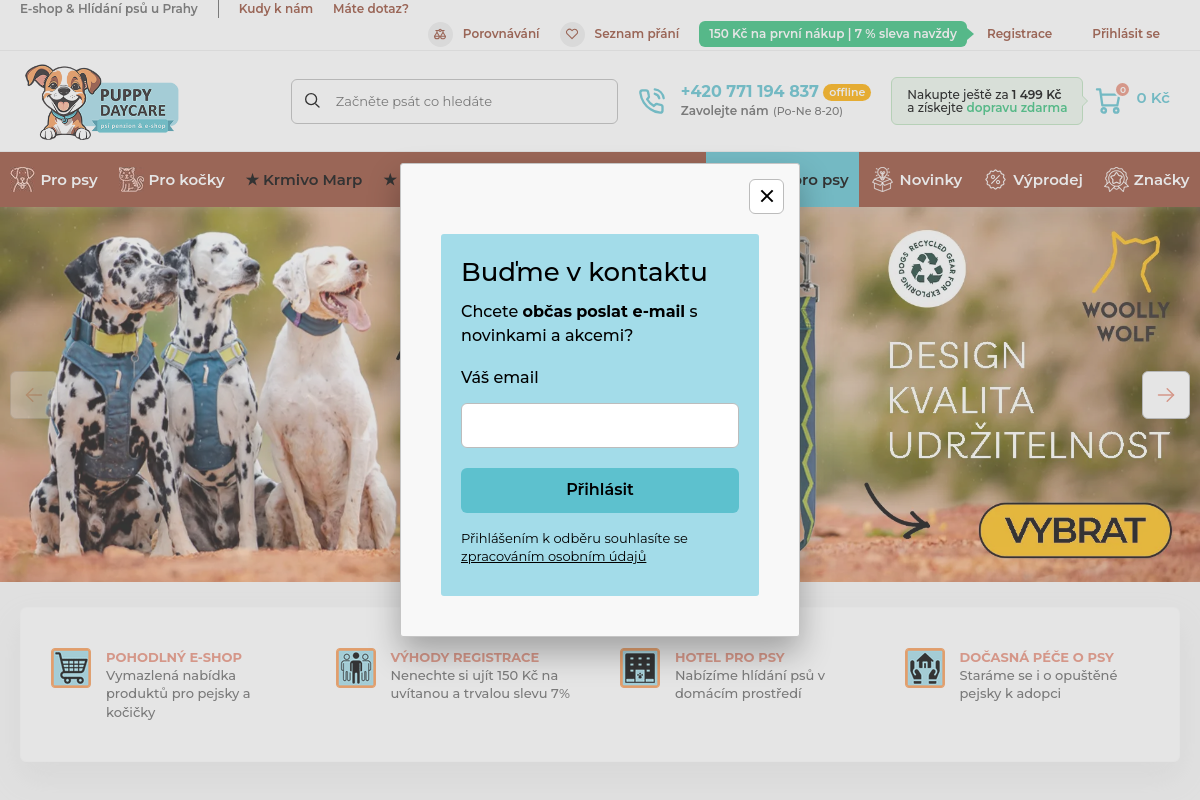
Task: Close the newsletter popup with the X
Action: (x=766, y=196)
